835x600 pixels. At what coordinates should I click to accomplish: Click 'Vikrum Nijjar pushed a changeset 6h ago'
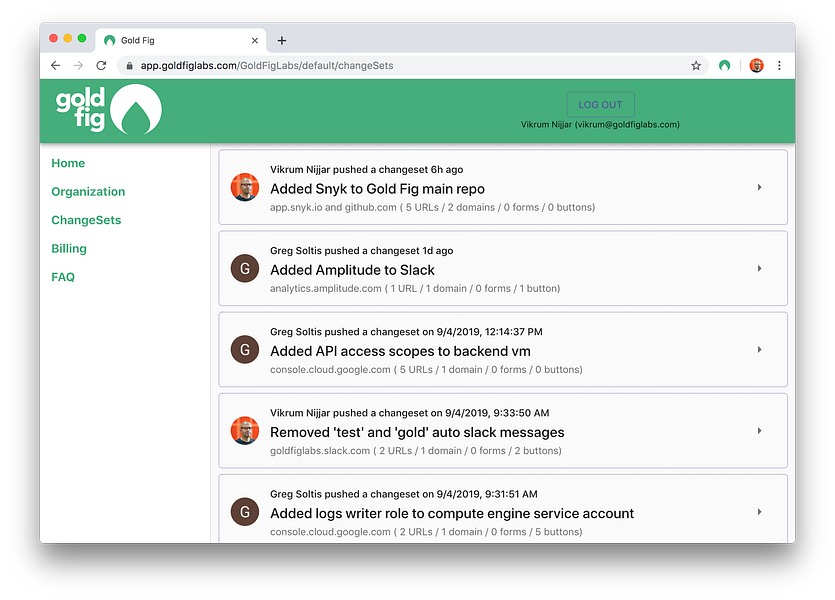pos(366,169)
